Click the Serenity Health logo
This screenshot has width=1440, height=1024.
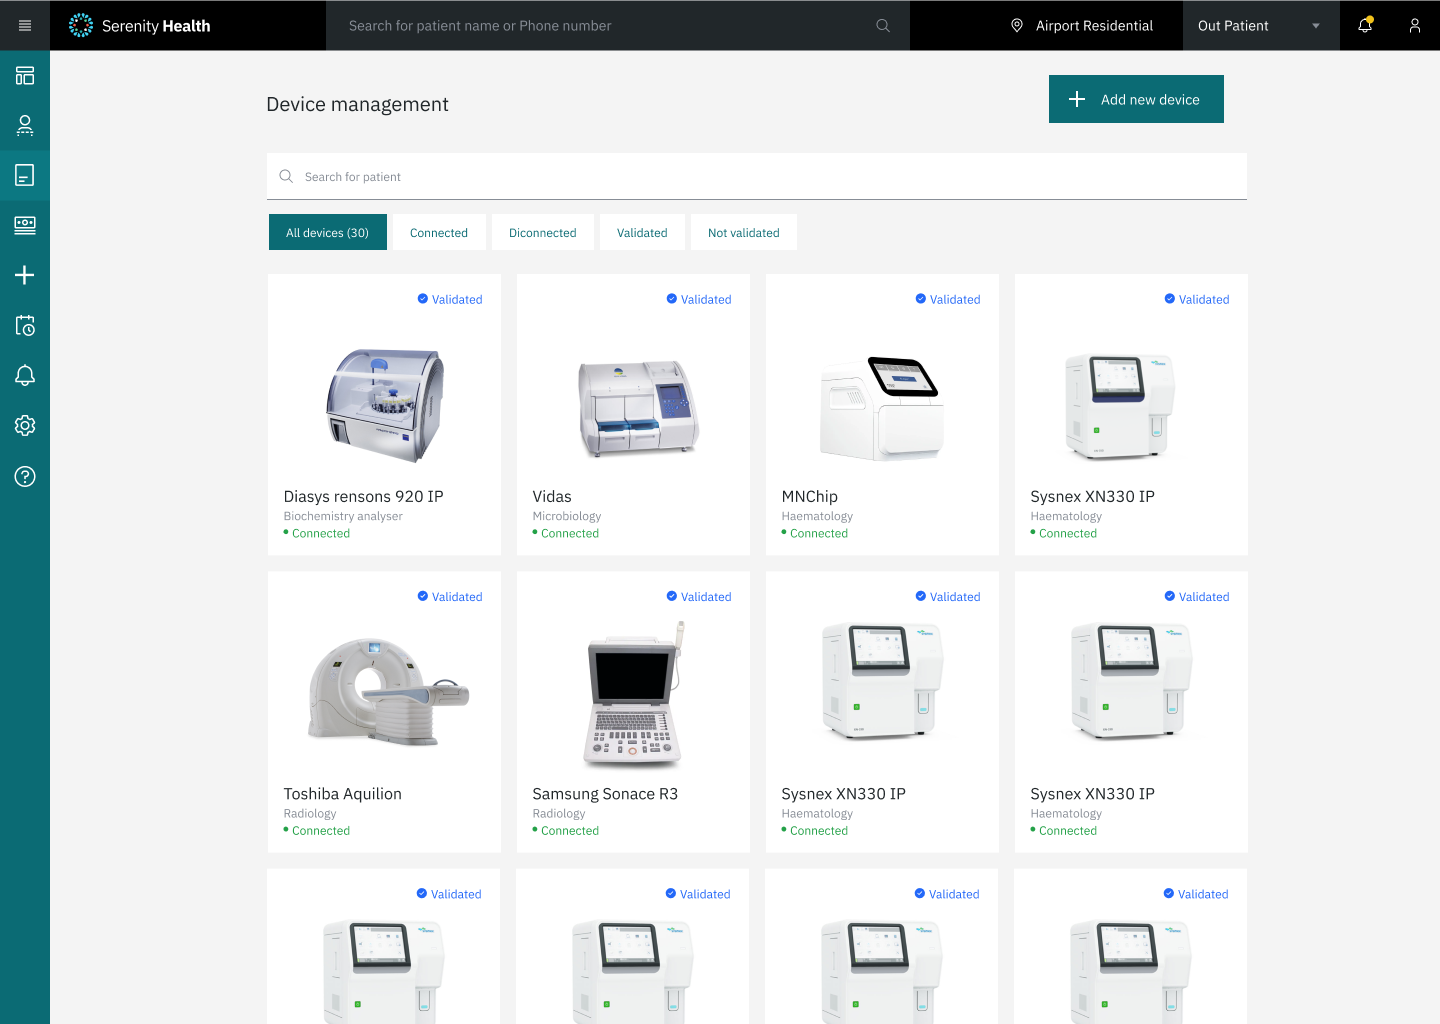(139, 26)
